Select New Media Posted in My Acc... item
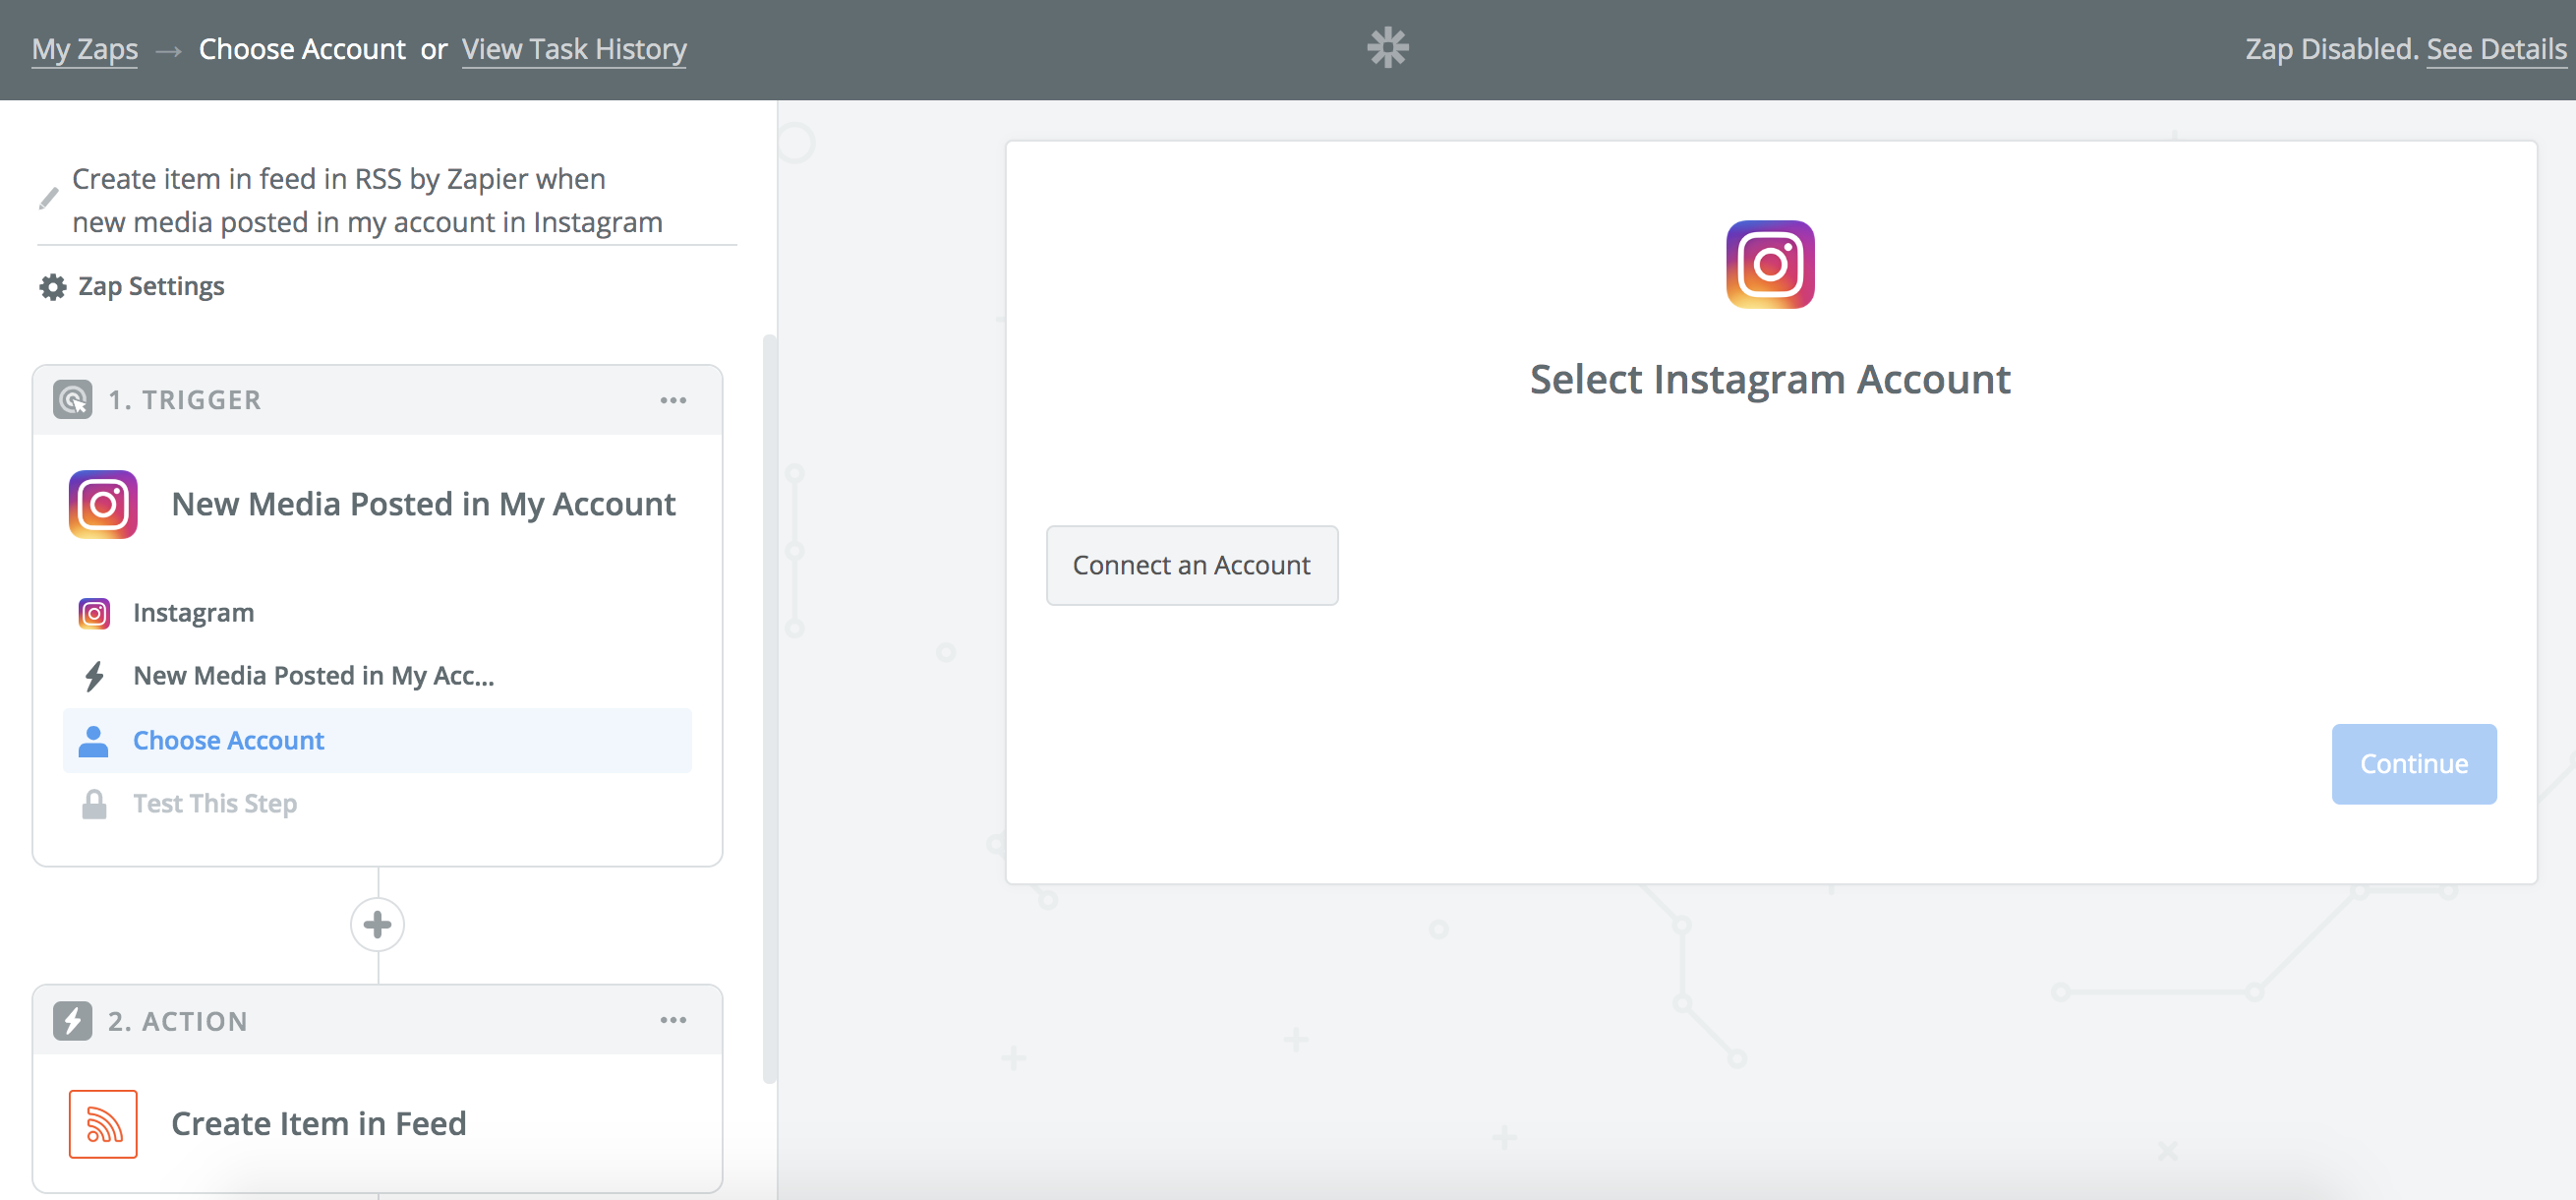The image size is (2576, 1200). [313, 676]
